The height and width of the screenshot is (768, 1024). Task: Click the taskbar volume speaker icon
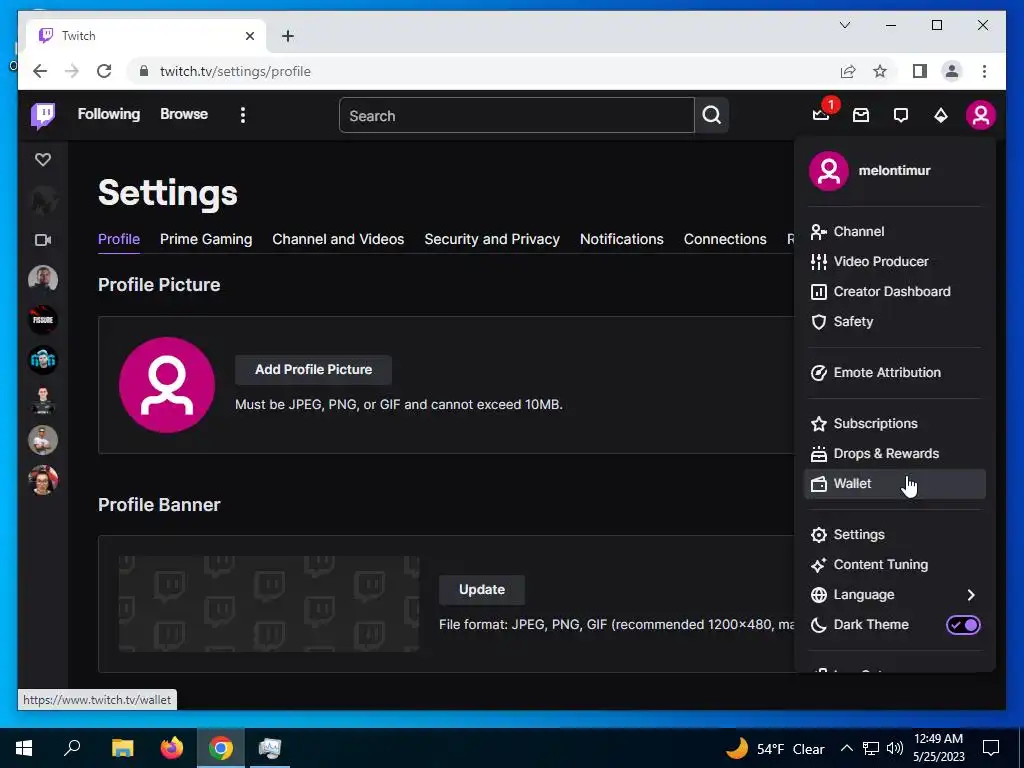click(895, 748)
